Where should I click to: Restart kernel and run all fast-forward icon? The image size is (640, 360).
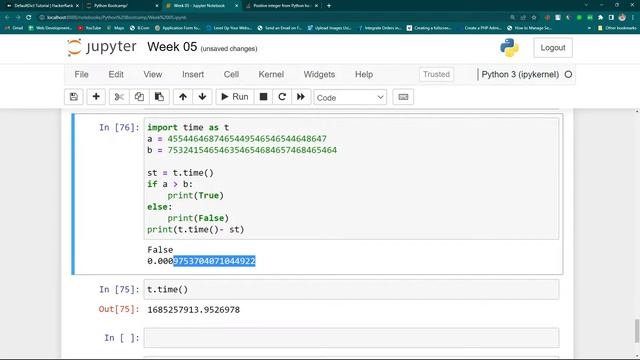click(301, 97)
